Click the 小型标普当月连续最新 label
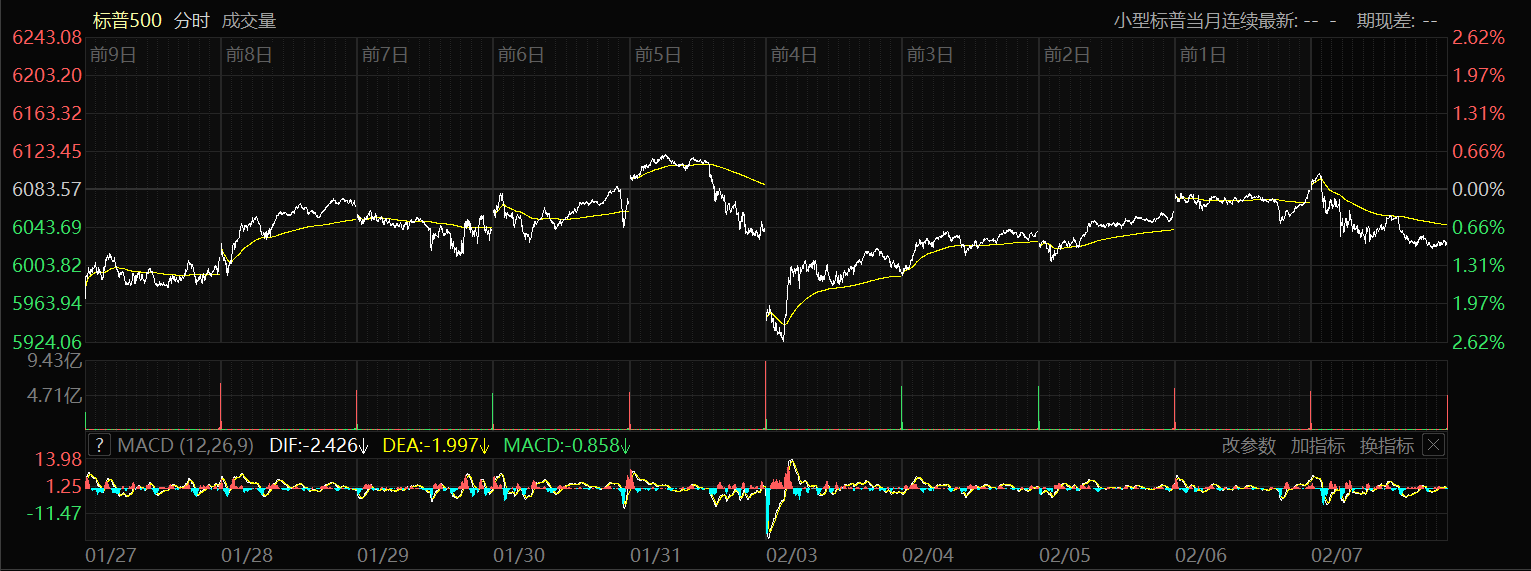The width and height of the screenshot is (1531, 571). (1207, 20)
